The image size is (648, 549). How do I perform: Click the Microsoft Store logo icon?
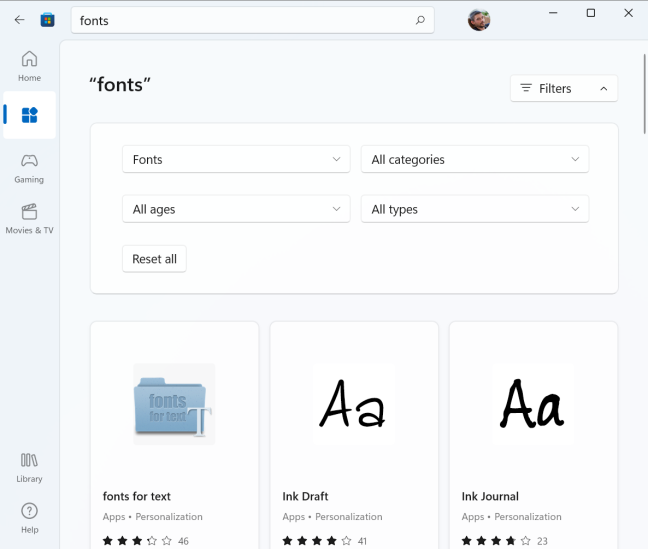pyautogui.click(x=48, y=20)
